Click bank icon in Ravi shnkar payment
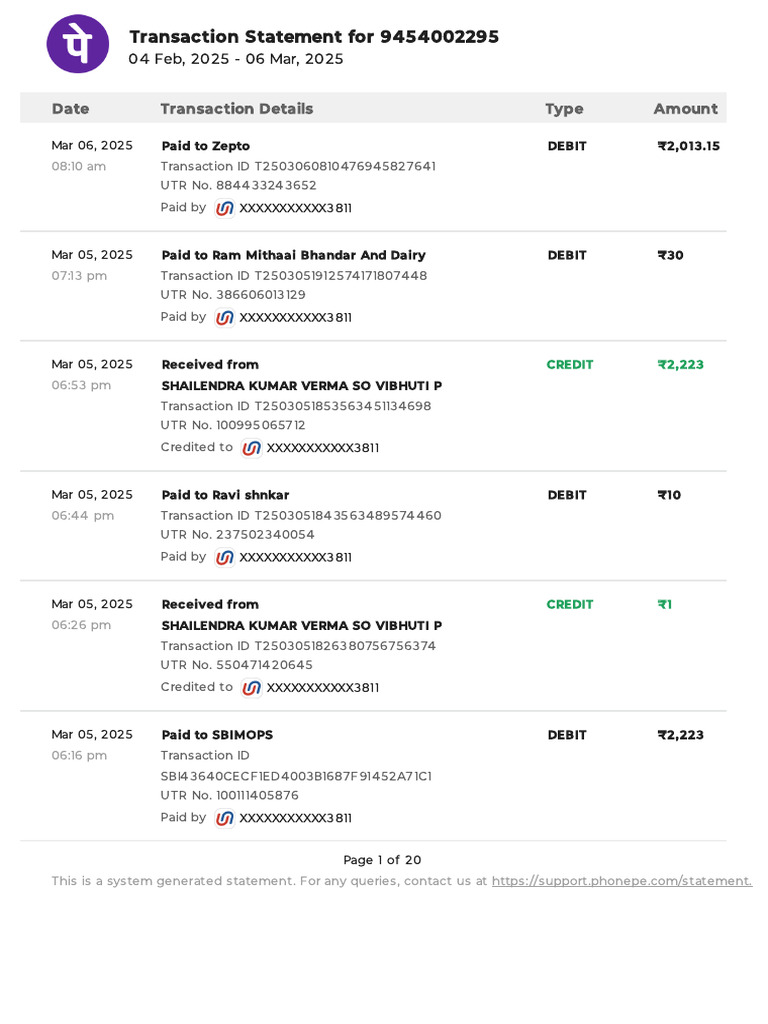Screen dimensions: 768x1024 tap(225, 558)
